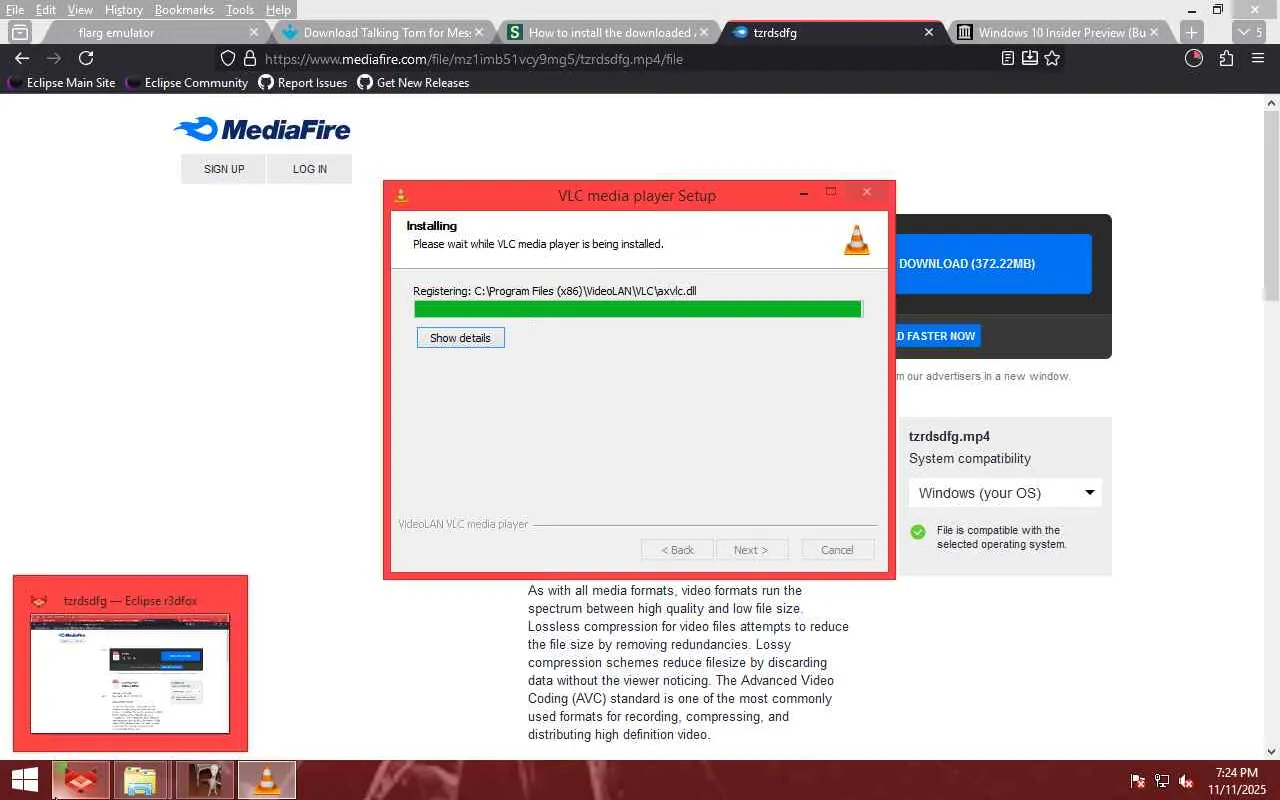Switch to How to install the downloaded tab

(x=608, y=32)
